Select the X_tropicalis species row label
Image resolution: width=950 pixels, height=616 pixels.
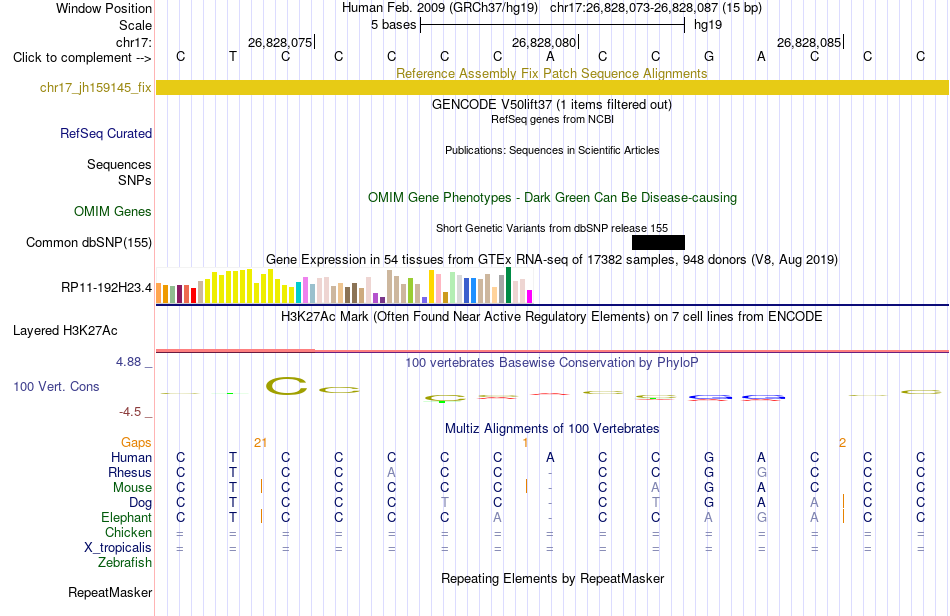pyautogui.click(x=118, y=548)
